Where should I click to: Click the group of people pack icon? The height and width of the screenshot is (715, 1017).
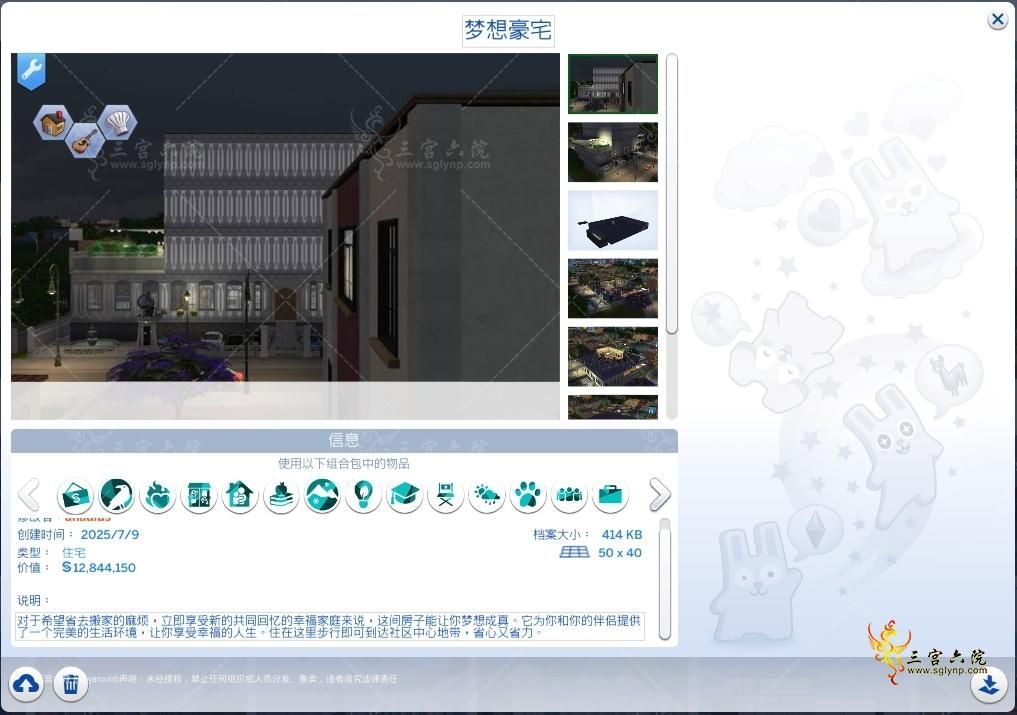pos(569,496)
